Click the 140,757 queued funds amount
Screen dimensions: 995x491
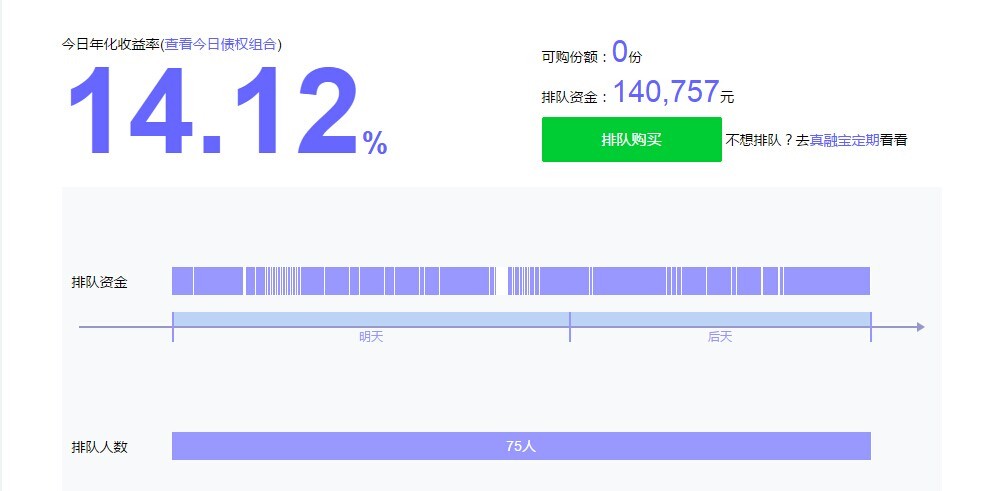tap(666, 93)
